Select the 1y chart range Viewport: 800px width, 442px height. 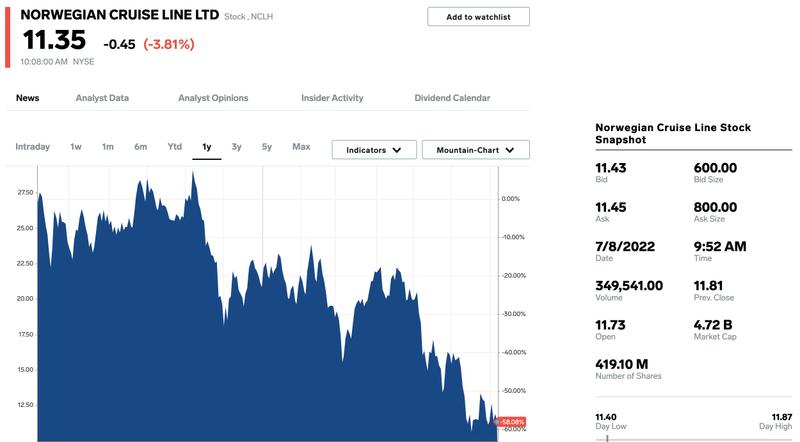click(x=207, y=147)
